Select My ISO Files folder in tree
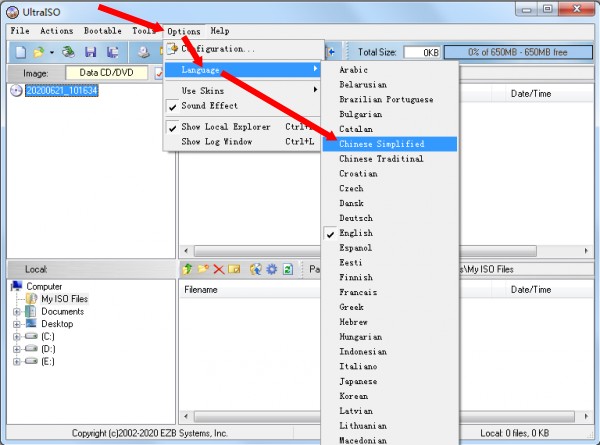Image resolution: width=600 pixels, height=445 pixels. (64, 298)
